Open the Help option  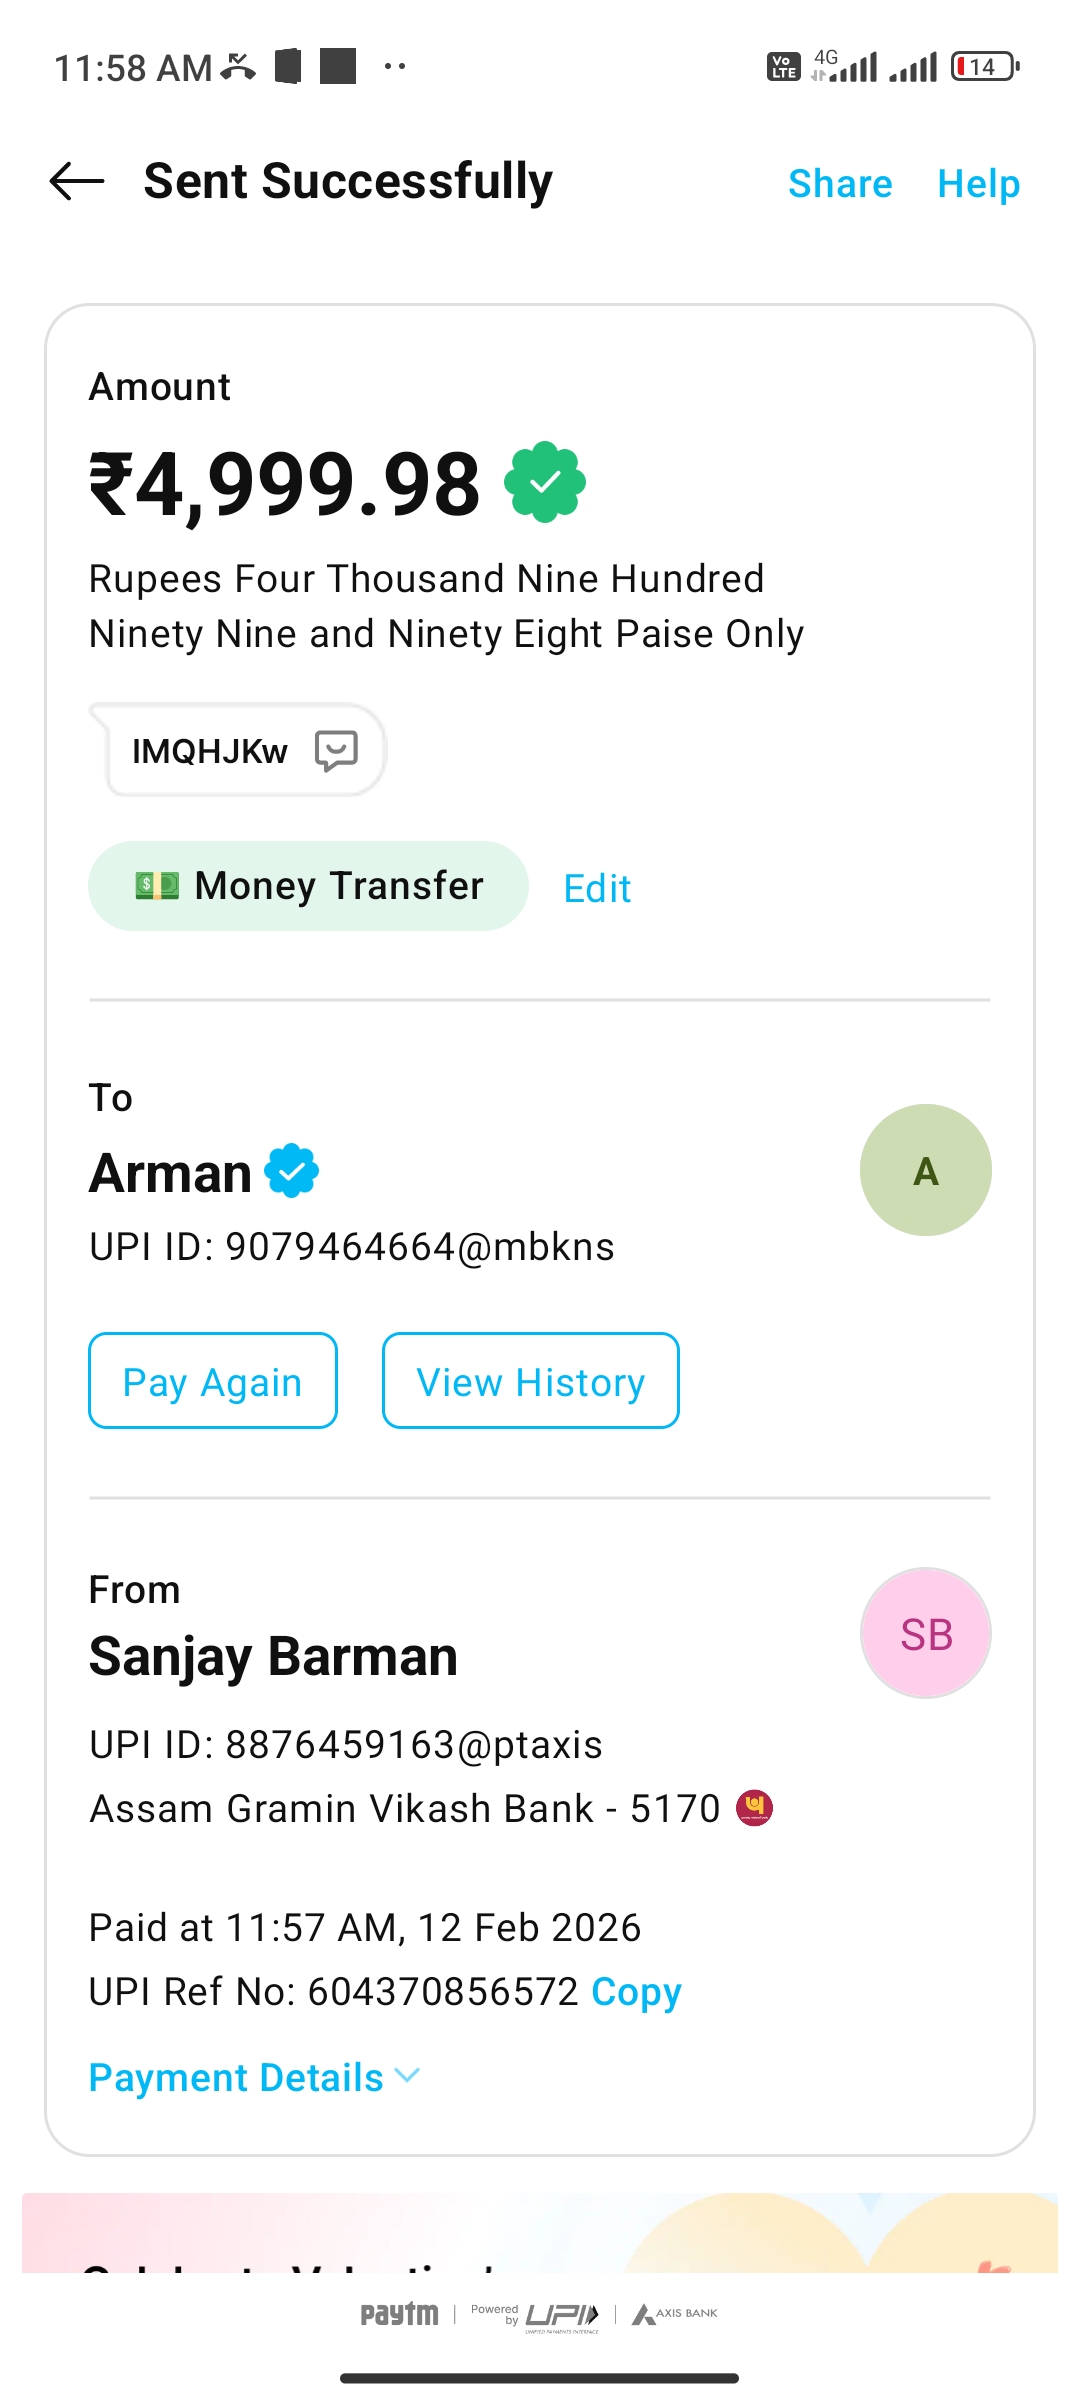[978, 184]
